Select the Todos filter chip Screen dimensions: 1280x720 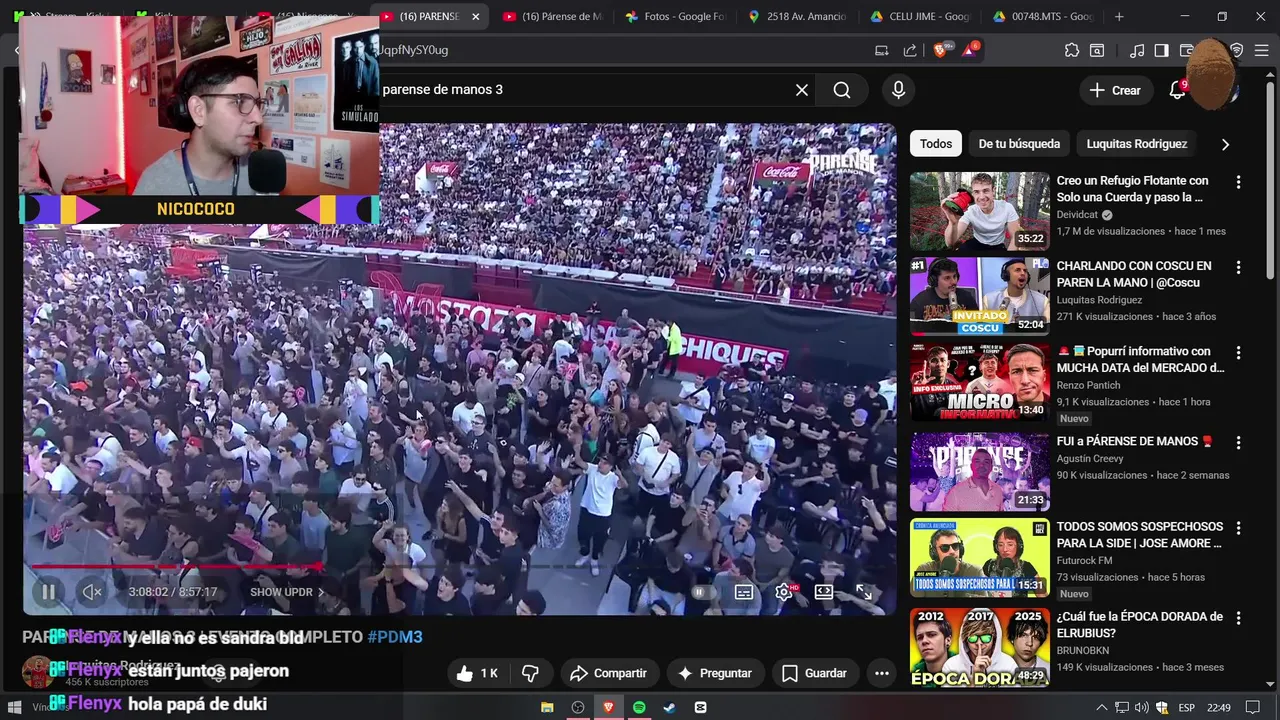936,144
